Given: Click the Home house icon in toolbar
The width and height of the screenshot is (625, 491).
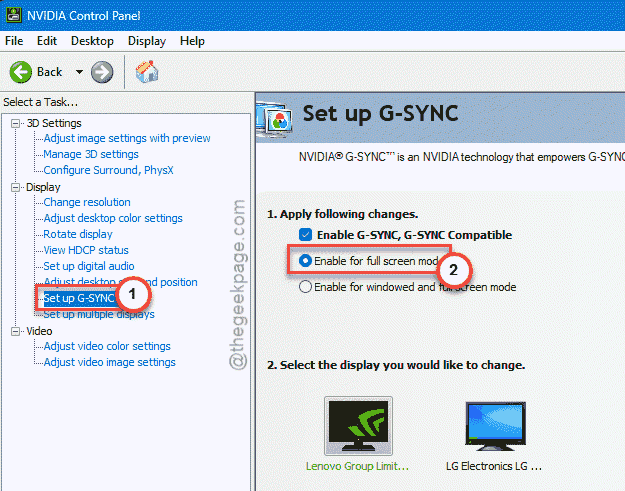Looking at the screenshot, I should pyautogui.click(x=147, y=72).
